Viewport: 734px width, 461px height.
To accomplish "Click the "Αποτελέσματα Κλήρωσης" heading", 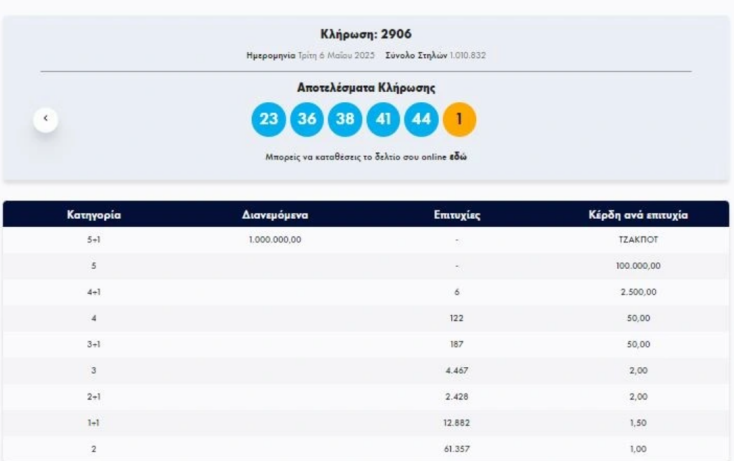I will coord(365,88).
